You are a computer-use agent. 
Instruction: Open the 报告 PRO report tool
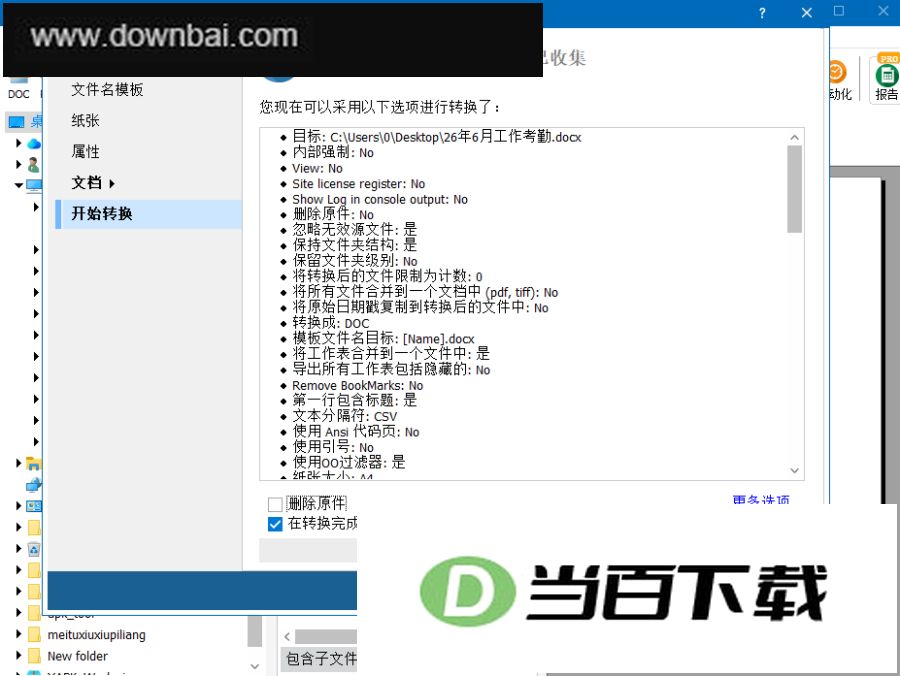887,79
